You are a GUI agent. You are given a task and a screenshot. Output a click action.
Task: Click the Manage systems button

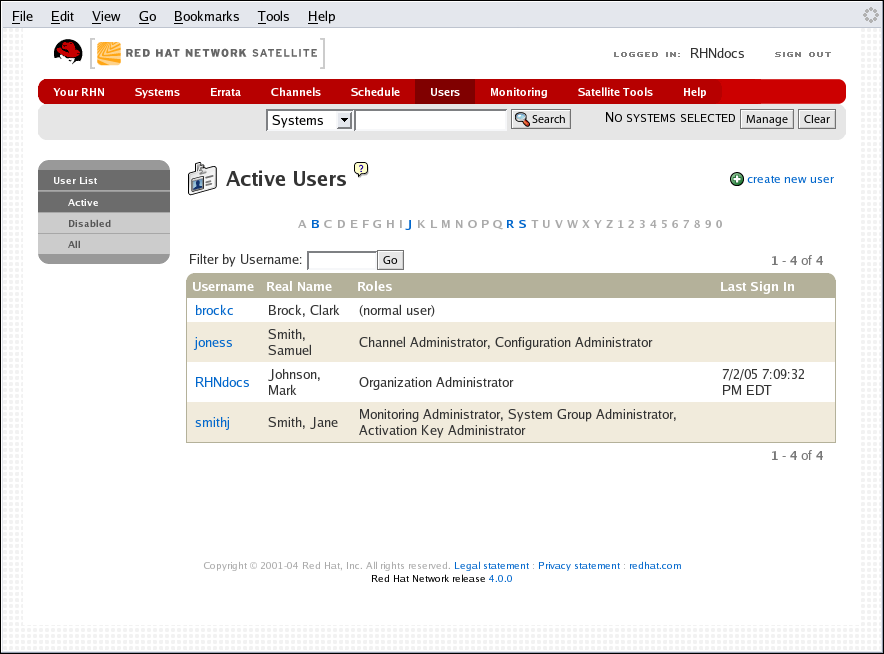[767, 119]
